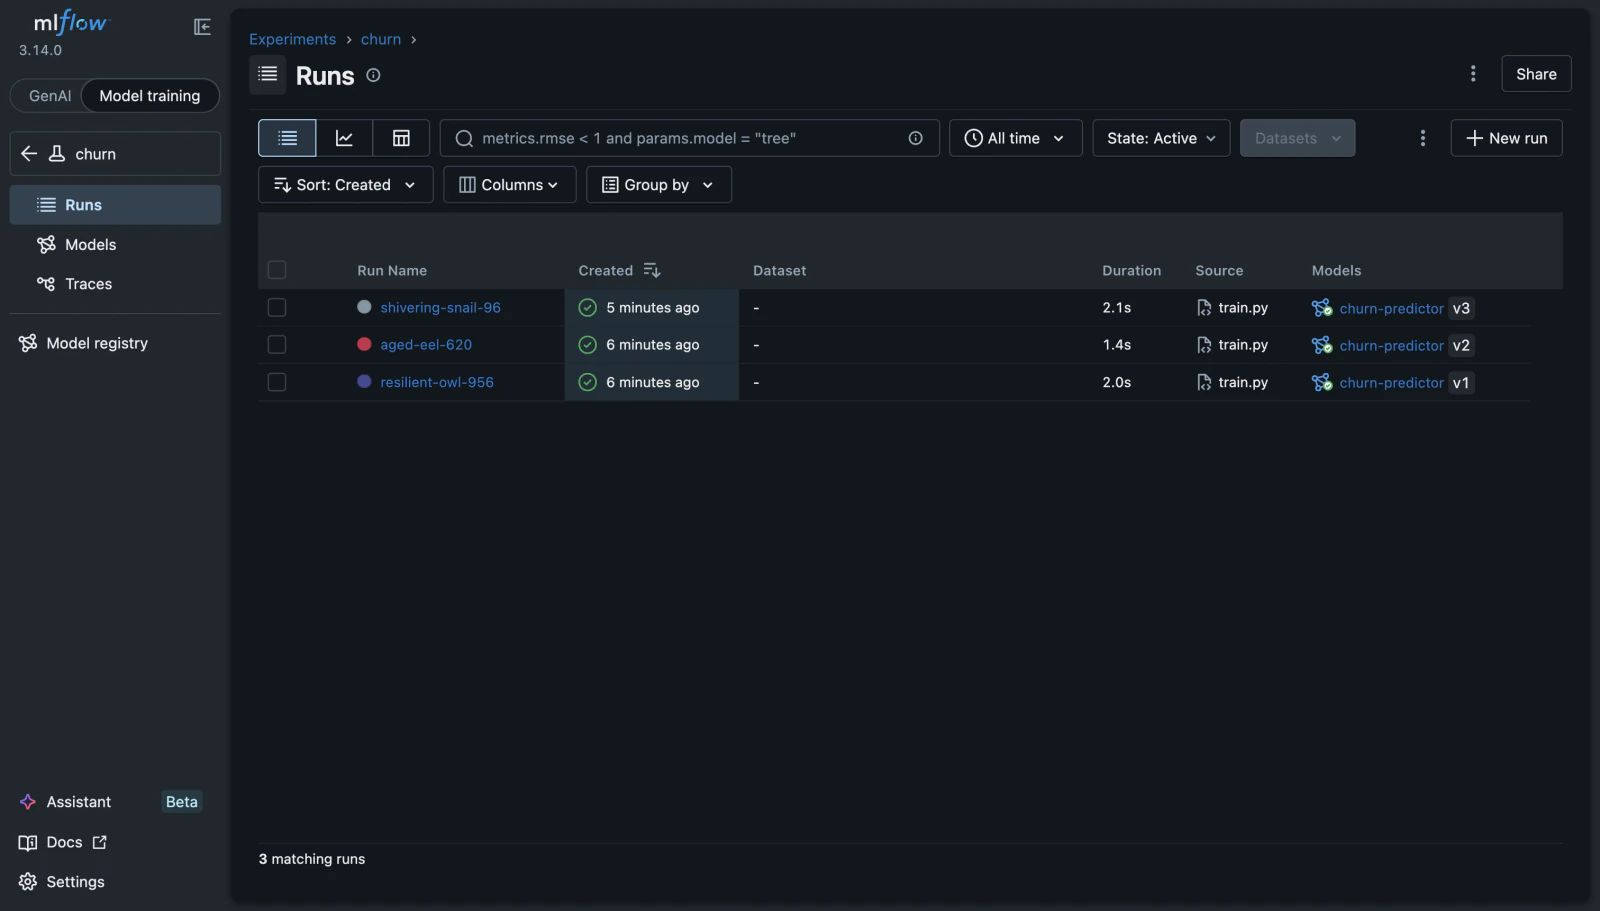
Task: Open the page overflow menu beside Share
Action: coord(1473,74)
